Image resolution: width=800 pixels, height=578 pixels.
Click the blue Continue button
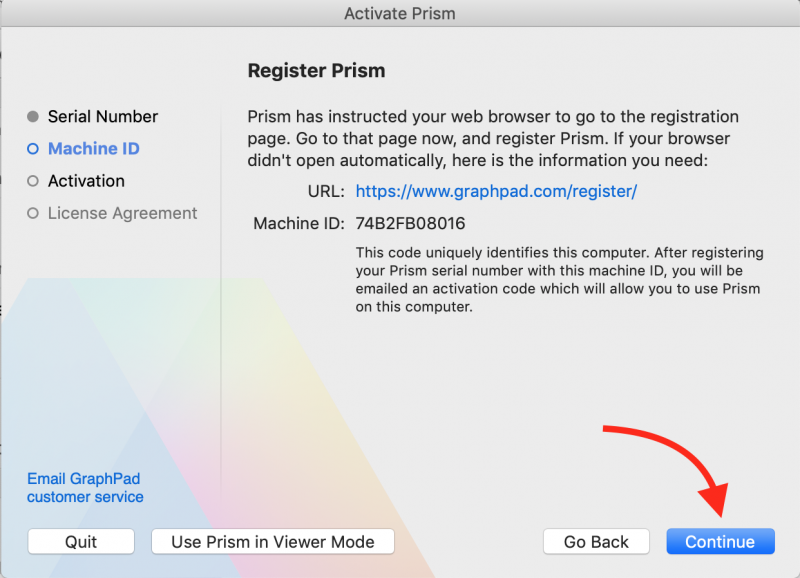[720, 541]
